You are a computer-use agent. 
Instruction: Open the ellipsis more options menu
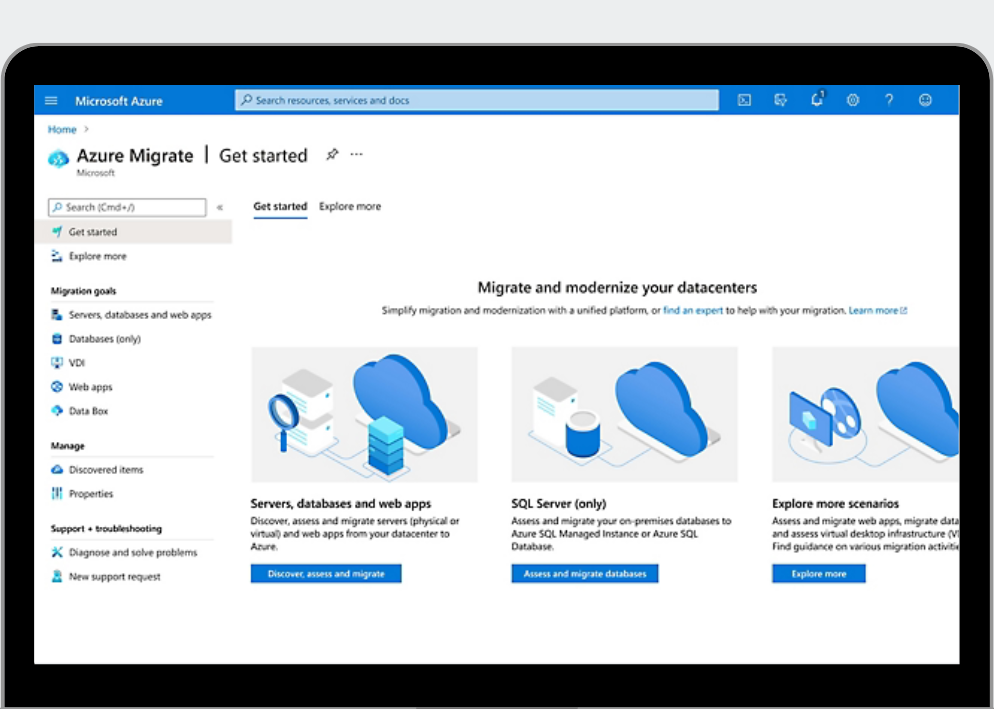[357, 154]
